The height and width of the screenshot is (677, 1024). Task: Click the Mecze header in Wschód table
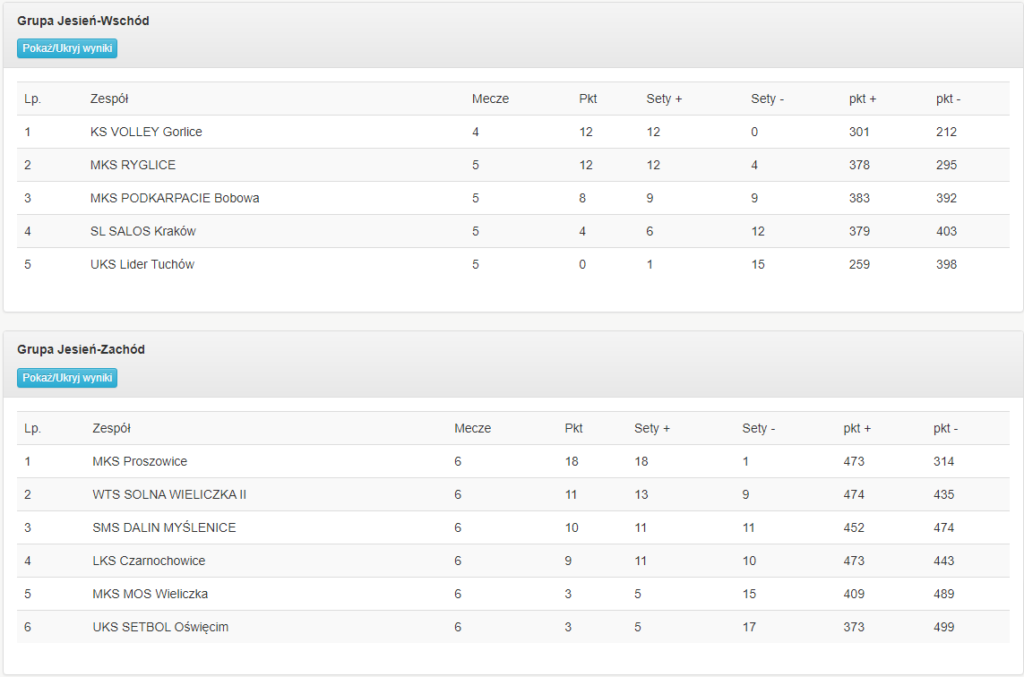click(490, 99)
